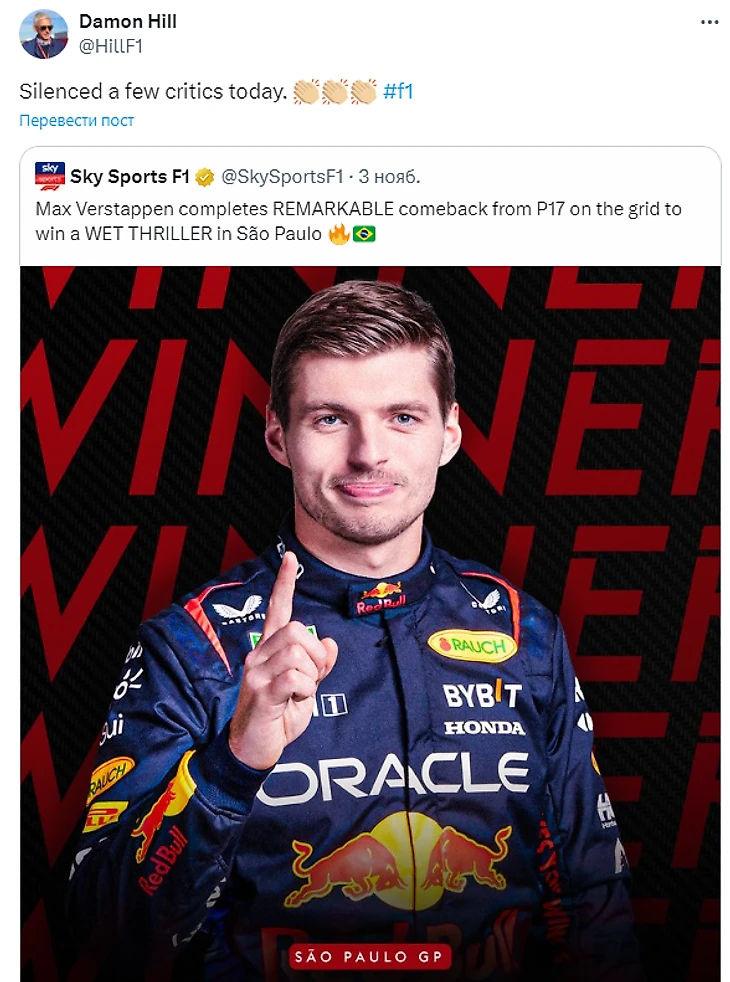
Task: Click Damon Hill's profile avatar
Action: (x=44, y=34)
